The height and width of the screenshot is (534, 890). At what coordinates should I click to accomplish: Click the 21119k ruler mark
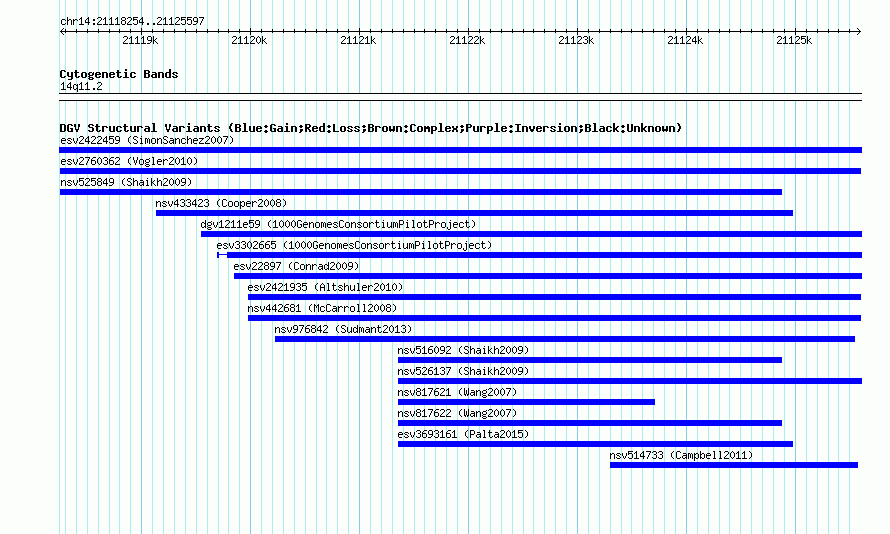(x=140, y=40)
